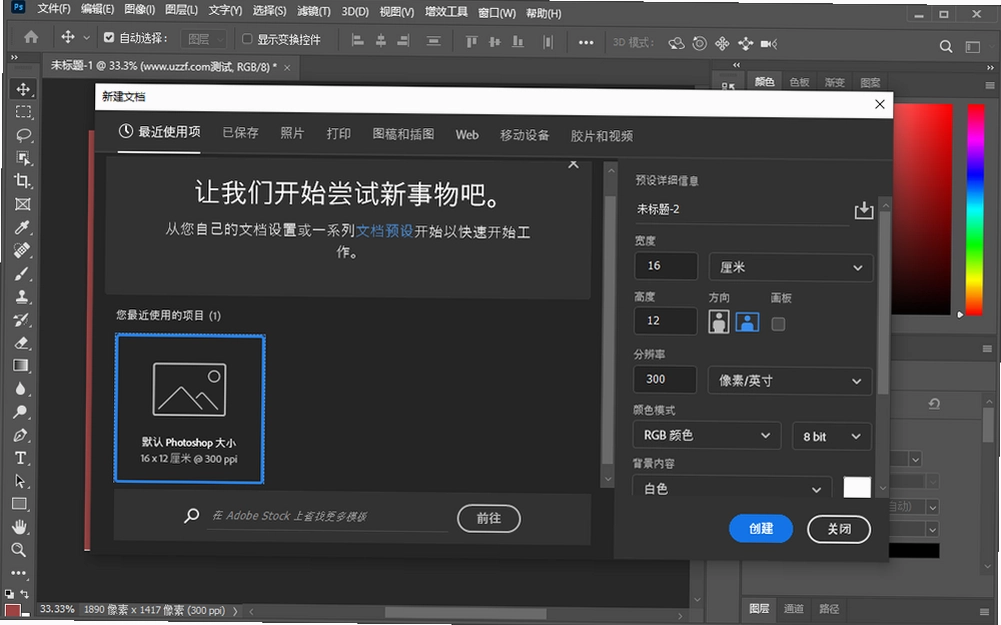Select the Rectangle shape tool
Screen dimensions: 1001x625
[20, 504]
